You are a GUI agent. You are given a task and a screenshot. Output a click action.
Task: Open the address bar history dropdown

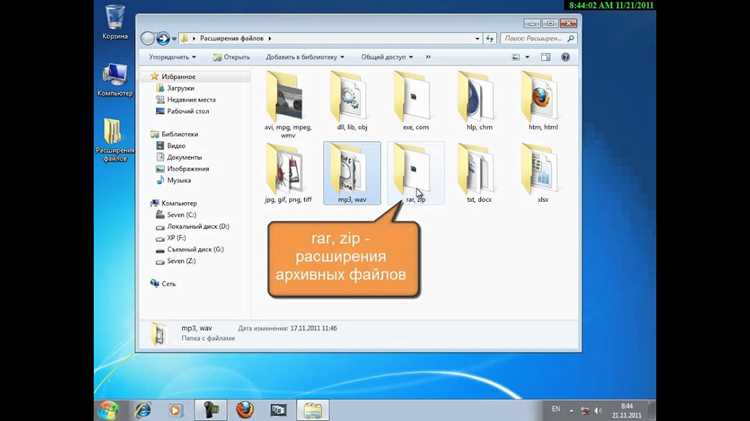(x=477, y=38)
